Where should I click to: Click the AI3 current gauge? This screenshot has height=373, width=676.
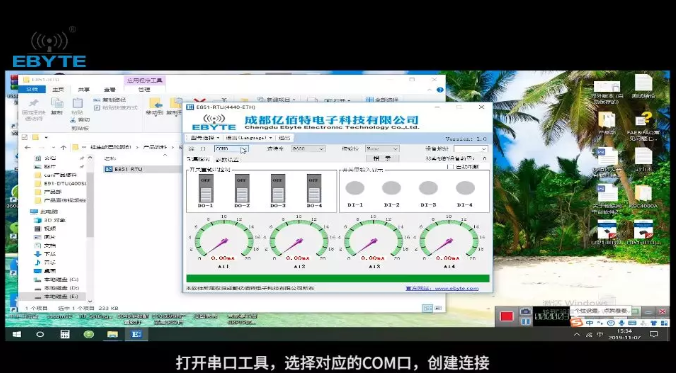click(374, 239)
